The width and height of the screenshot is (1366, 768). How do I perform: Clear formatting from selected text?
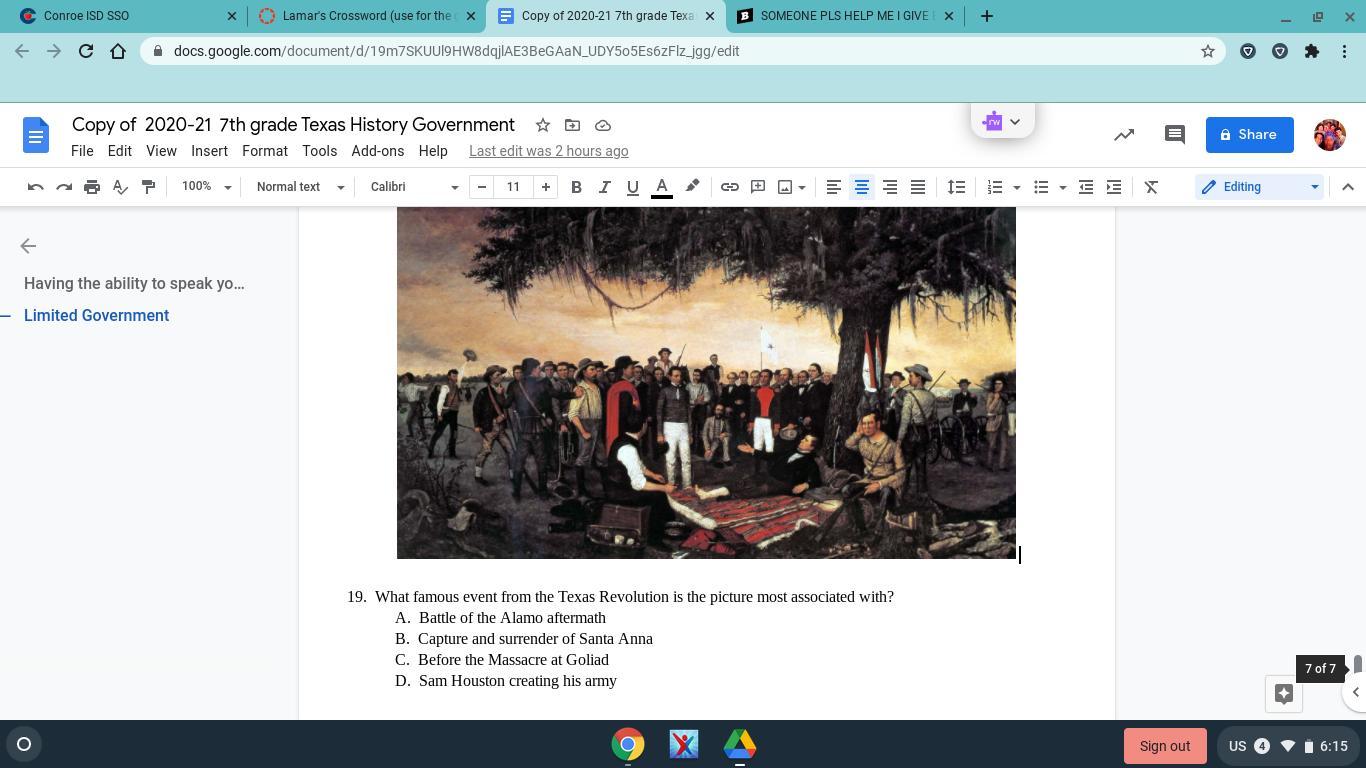1151,187
